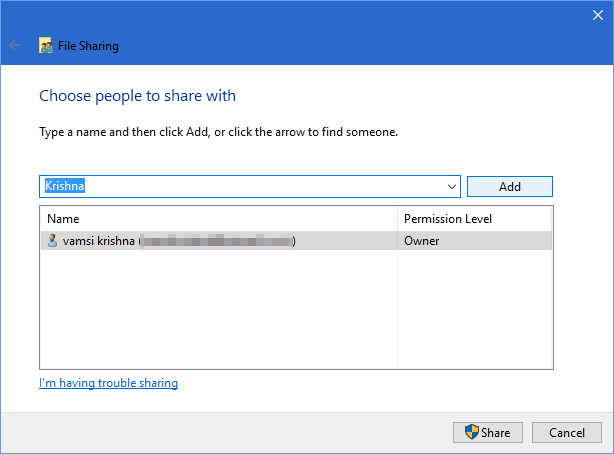
Task: Click the blurred email text in user row
Action: coord(216,241)
